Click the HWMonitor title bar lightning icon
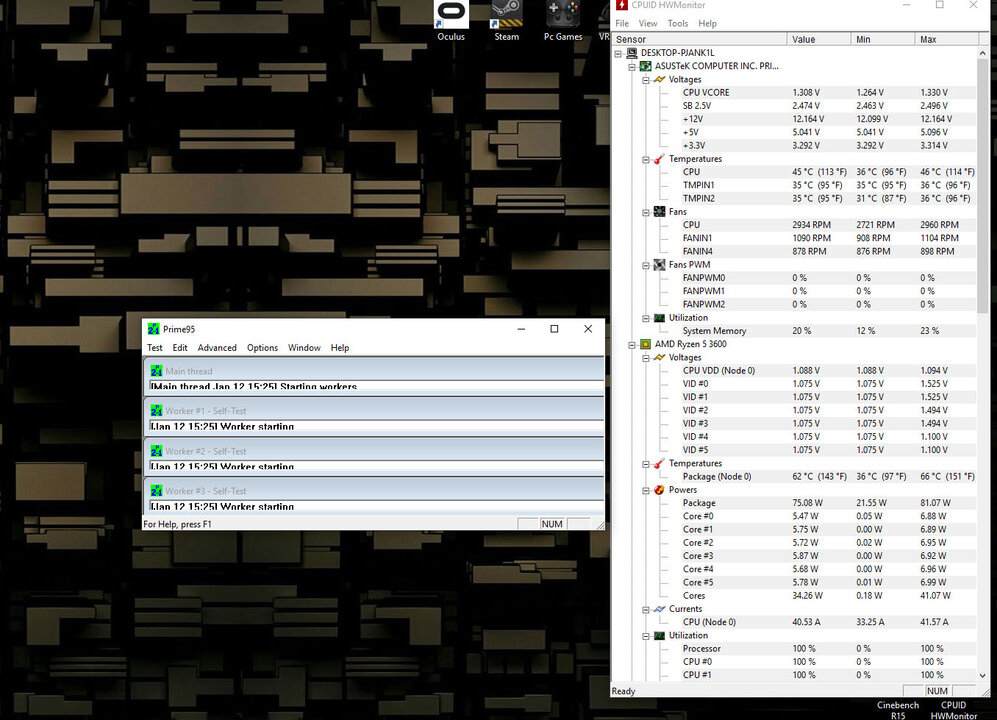The height and width of the screenshot is (720, 997). pos(622,5)
